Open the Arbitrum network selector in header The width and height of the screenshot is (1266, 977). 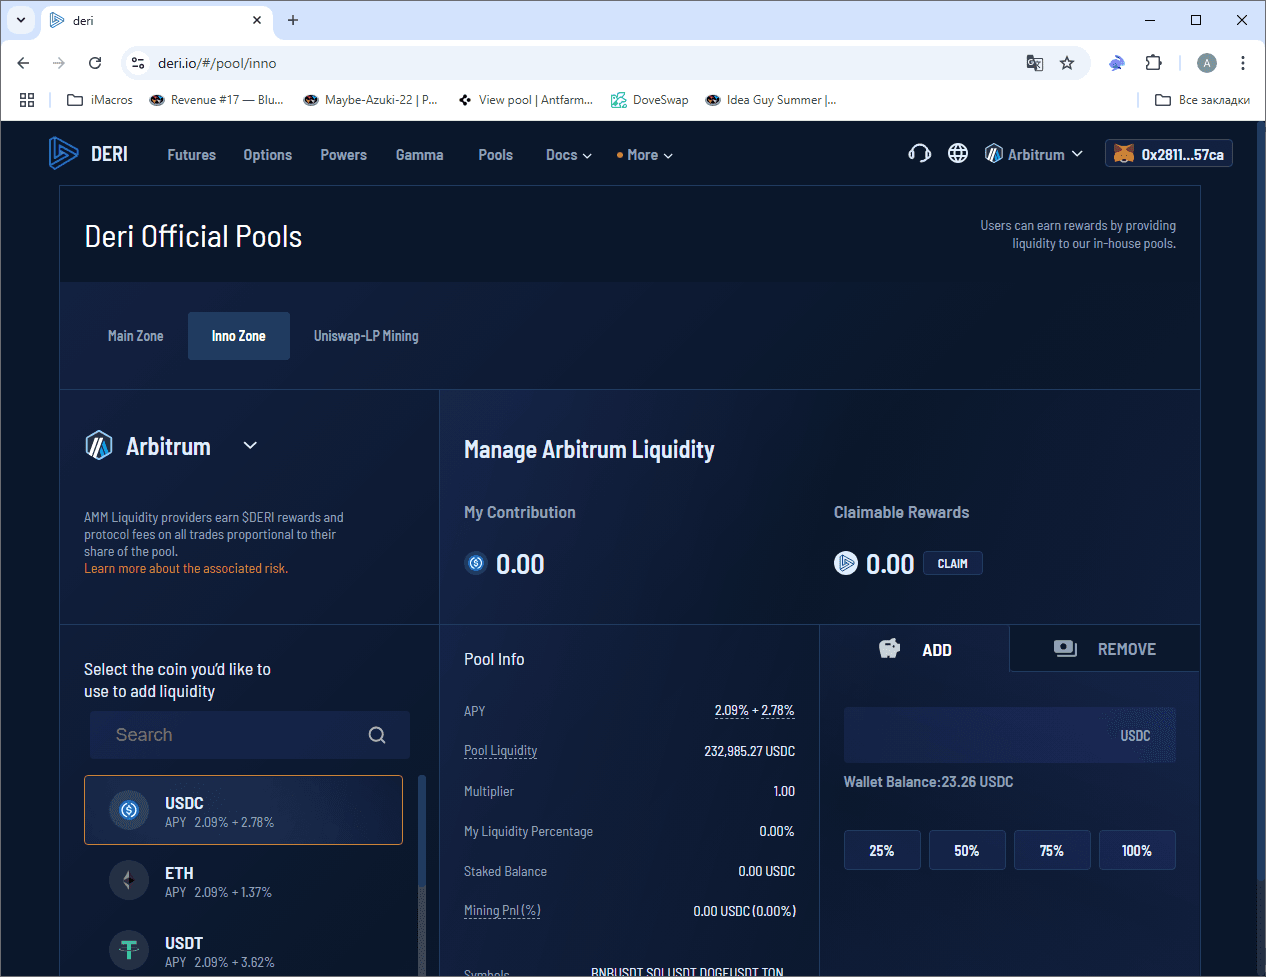[1034, 154]
